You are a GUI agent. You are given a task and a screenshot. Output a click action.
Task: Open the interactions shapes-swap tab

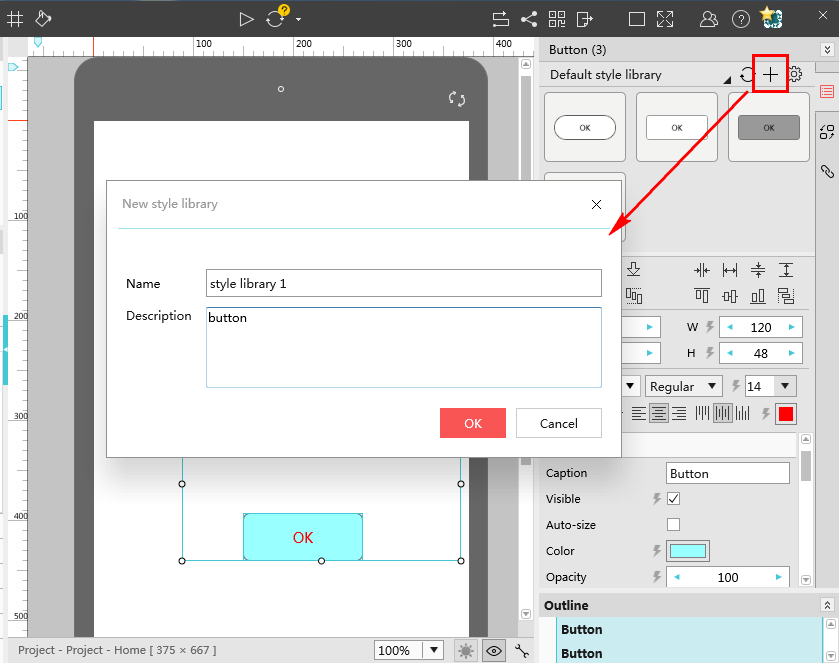click(827, 132)
